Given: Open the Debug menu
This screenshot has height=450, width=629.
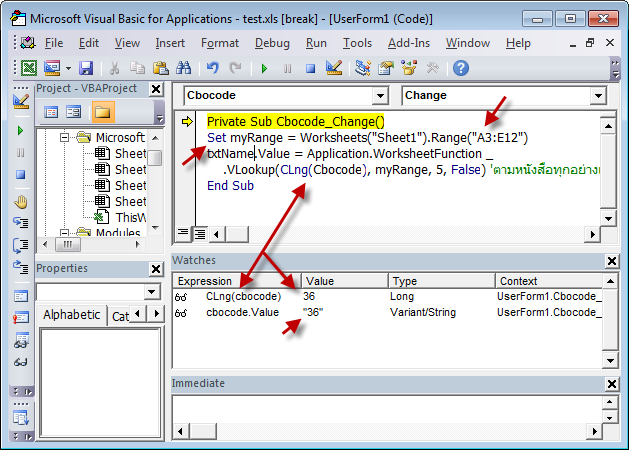Looking at the screenshot, I should [271, 43].
